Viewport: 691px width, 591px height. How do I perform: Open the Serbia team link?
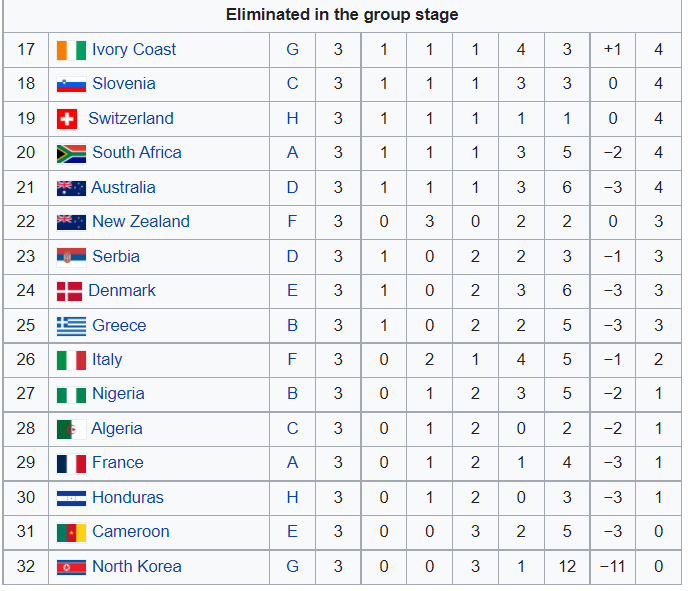(116, 256)
